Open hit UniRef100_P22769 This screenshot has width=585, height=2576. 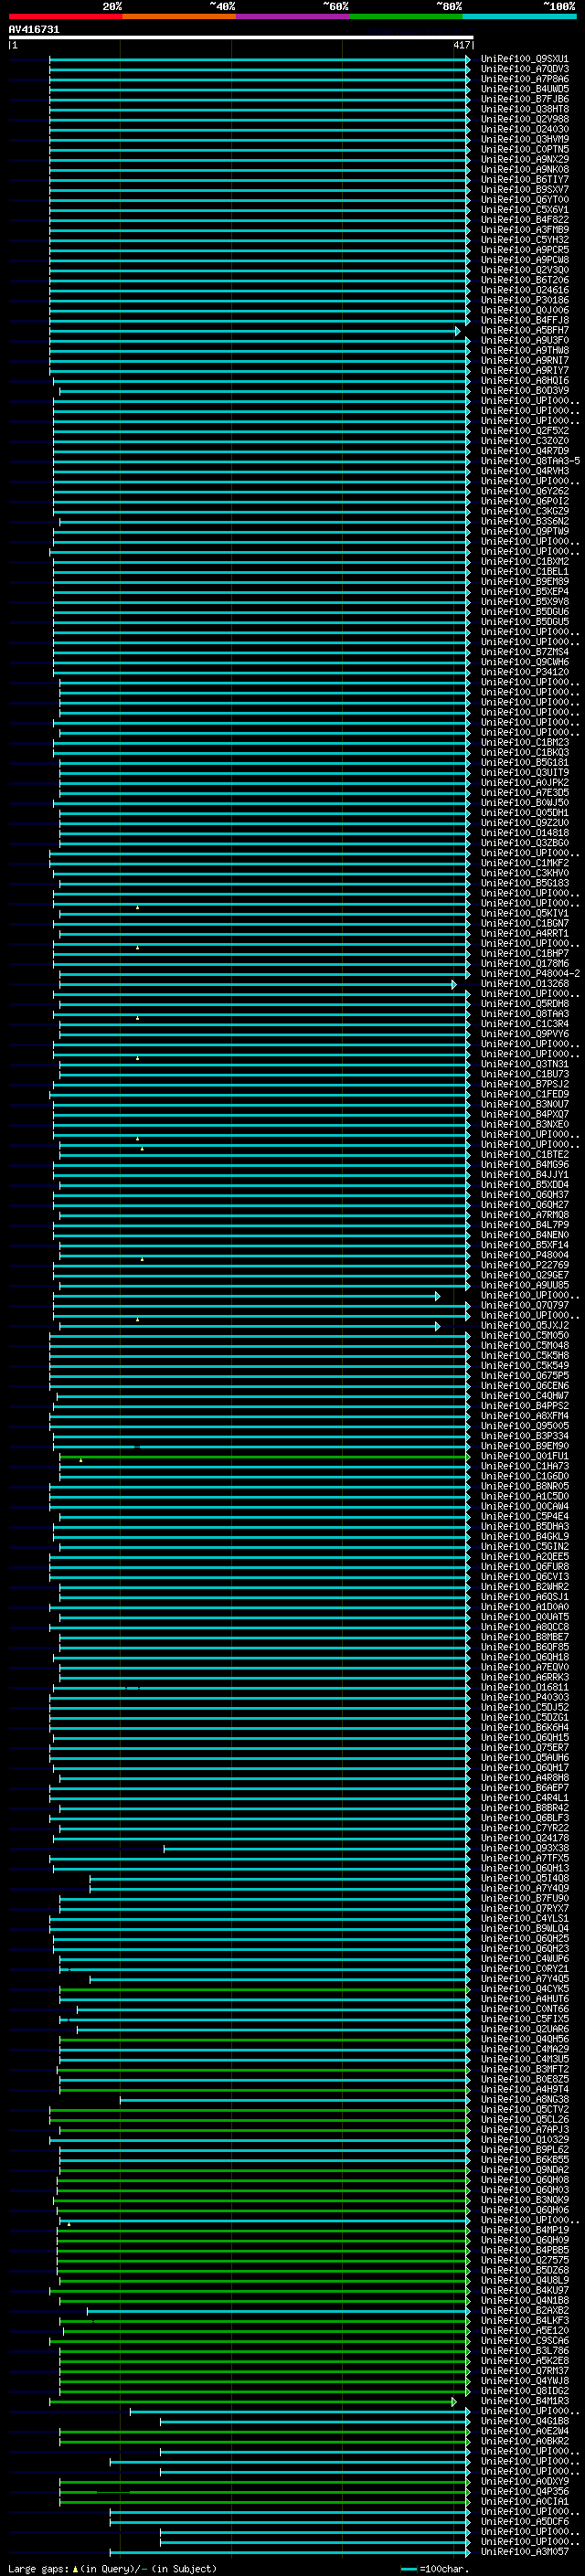[524, 1266]
